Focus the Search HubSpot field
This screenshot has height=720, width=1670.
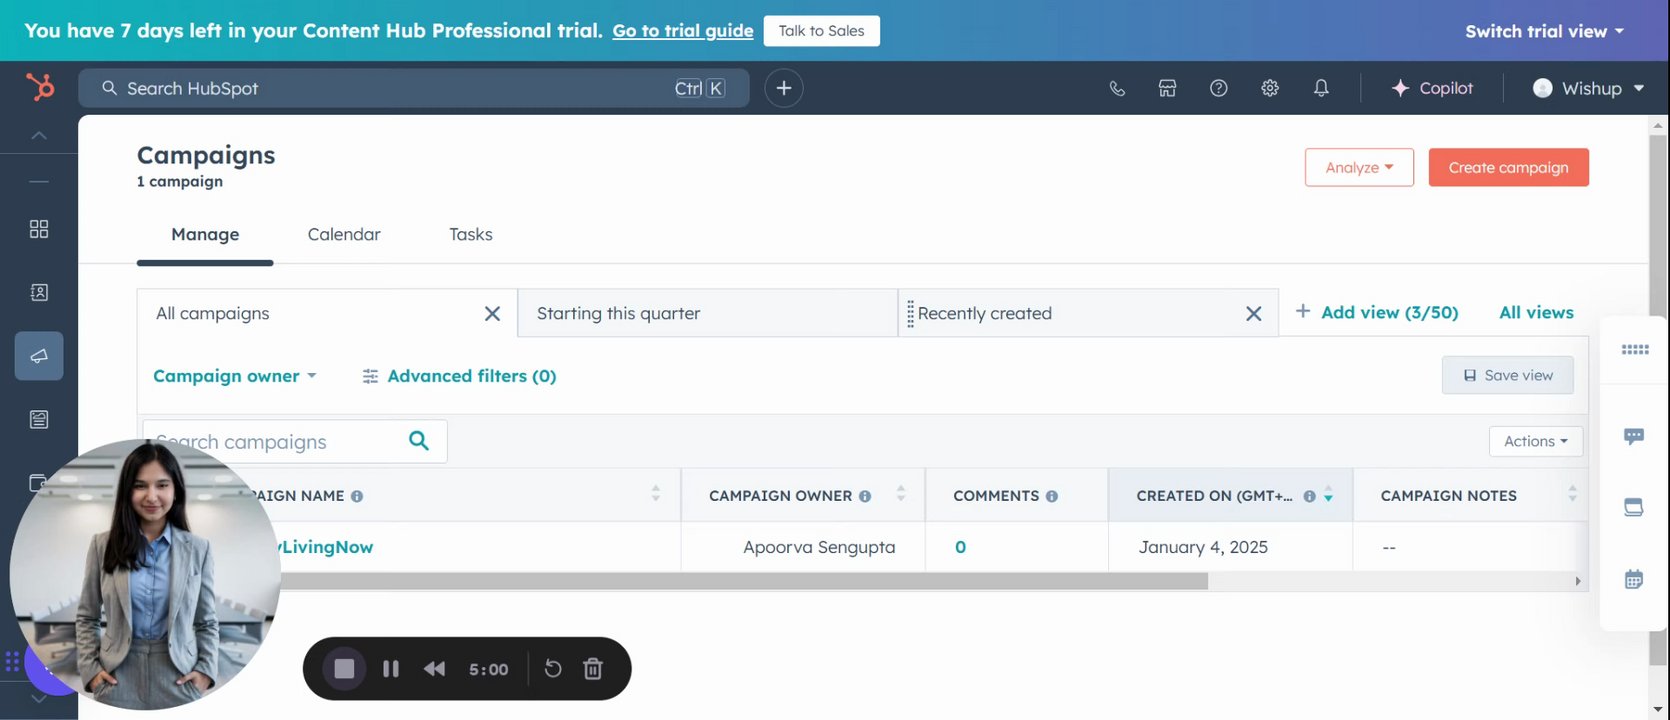pos(414,88)
